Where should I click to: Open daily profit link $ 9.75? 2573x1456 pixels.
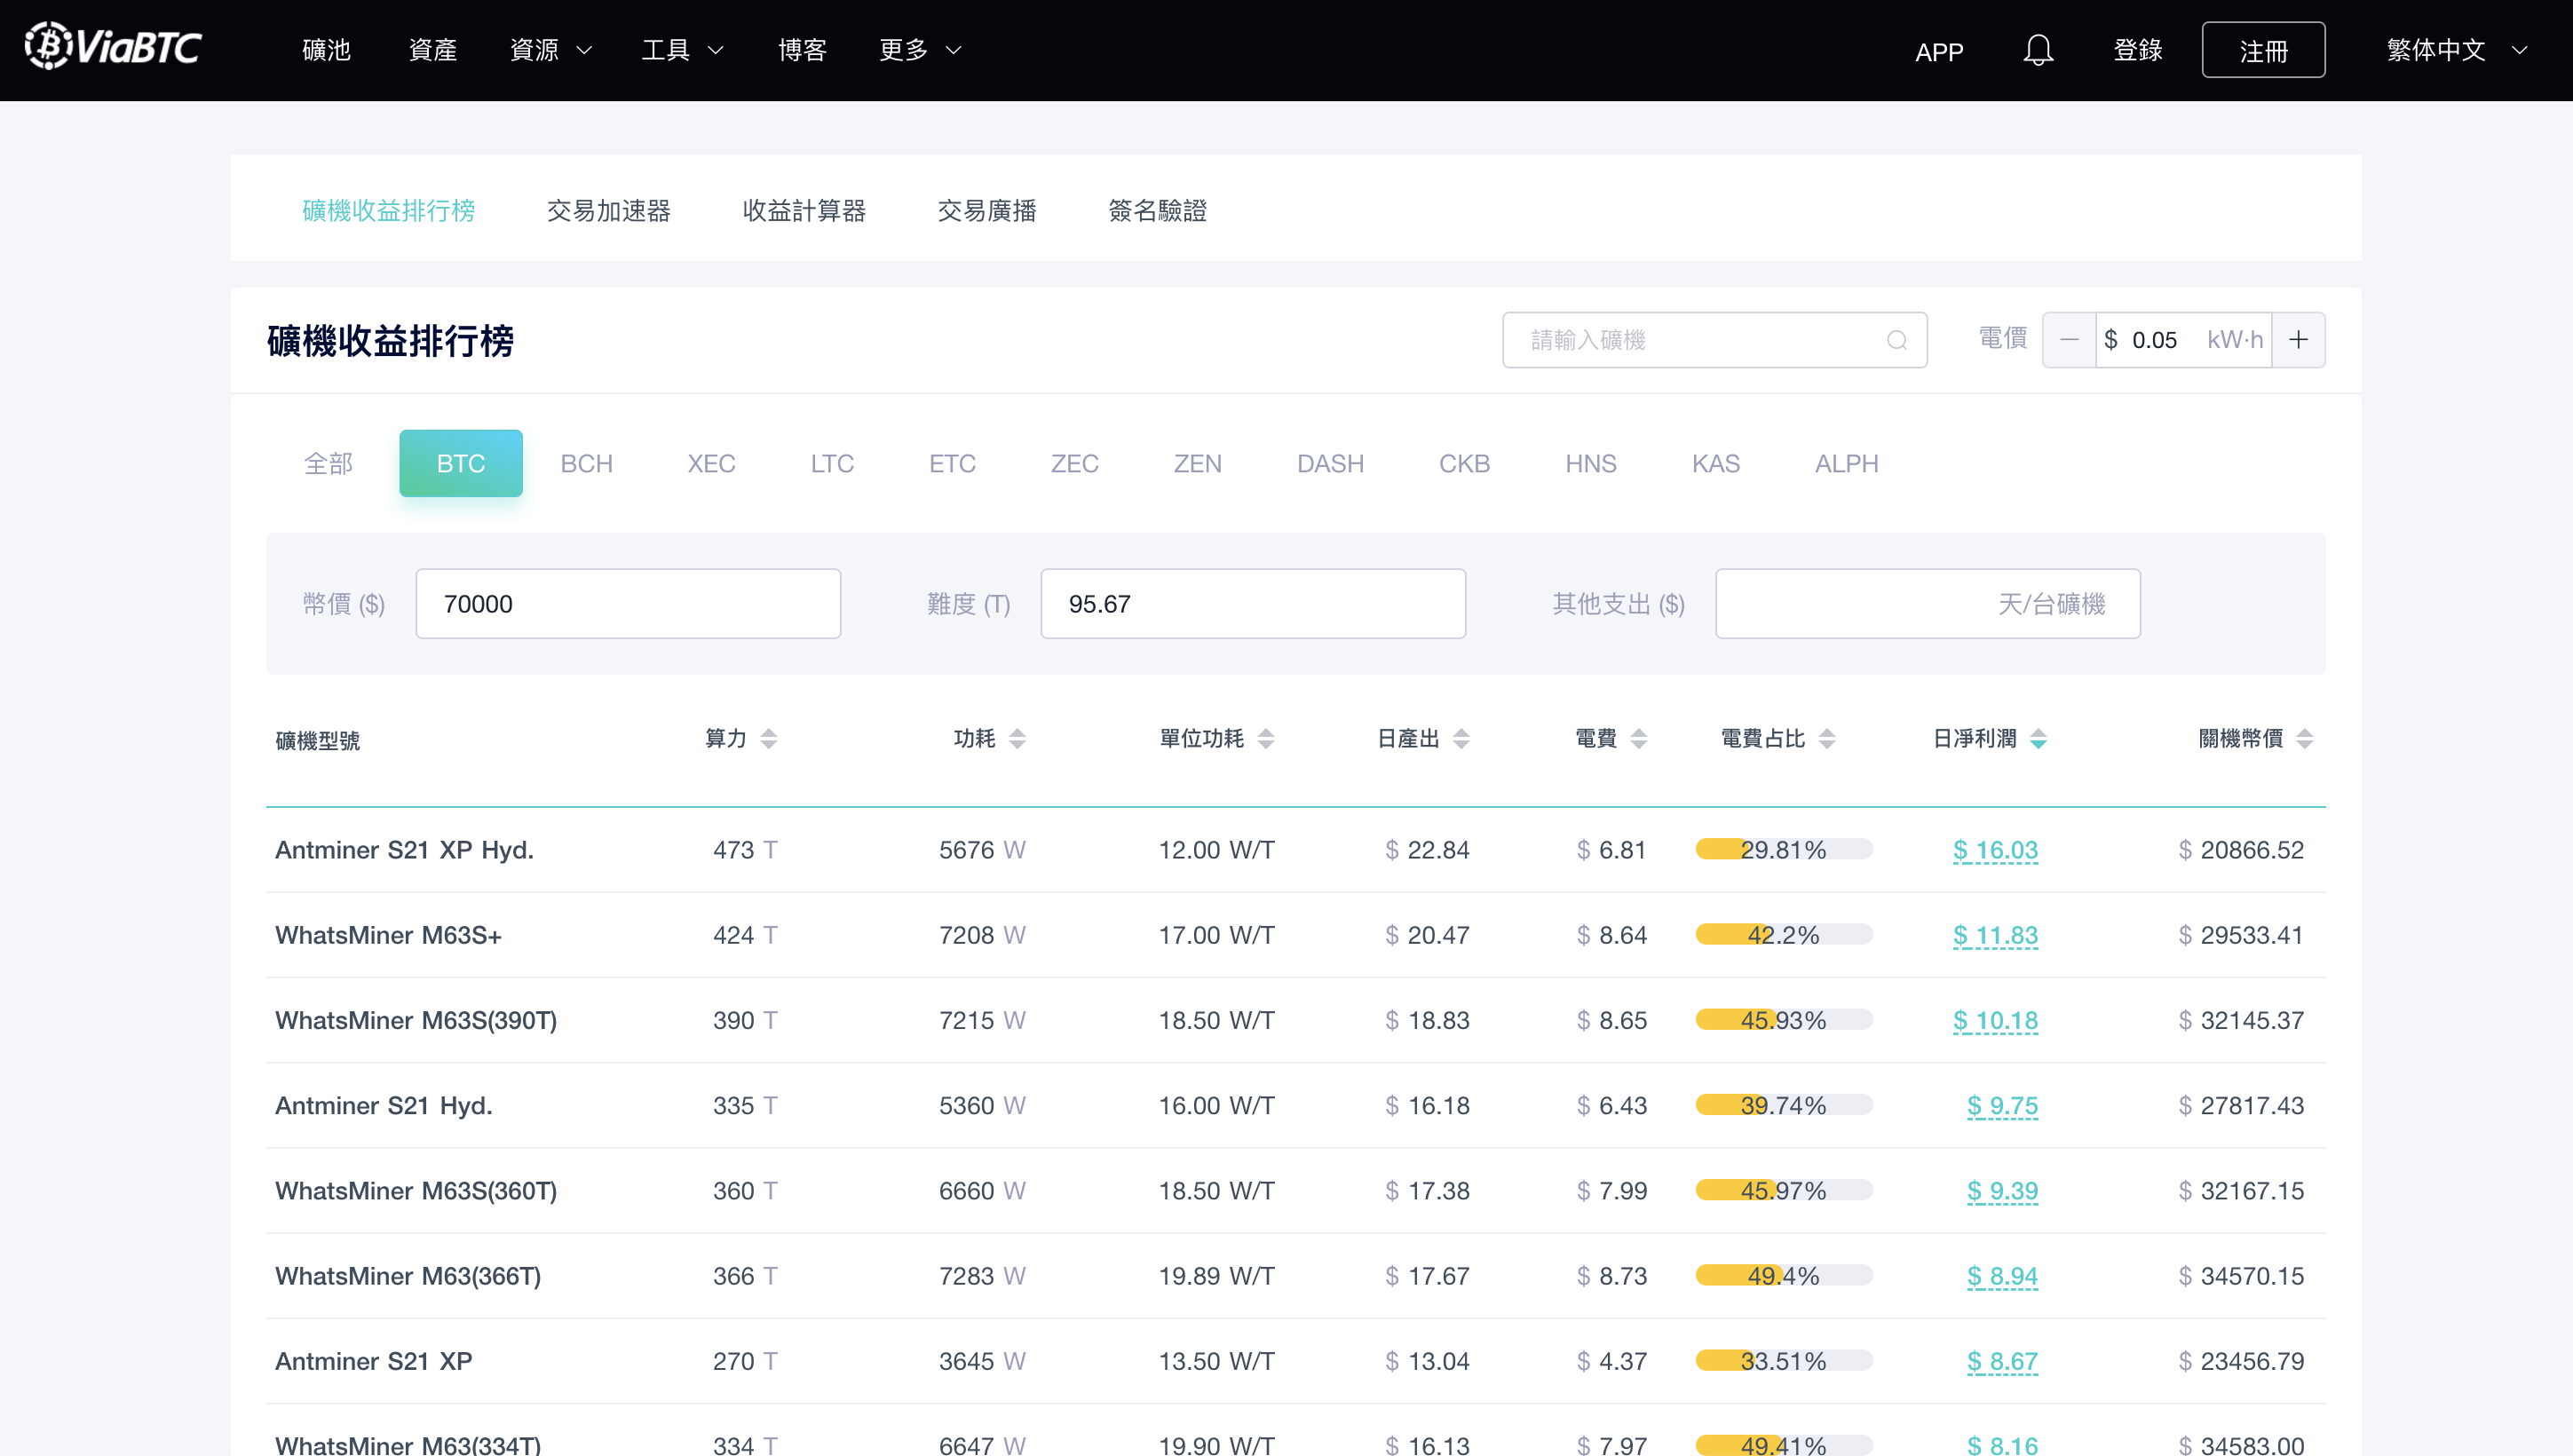2002,1105
